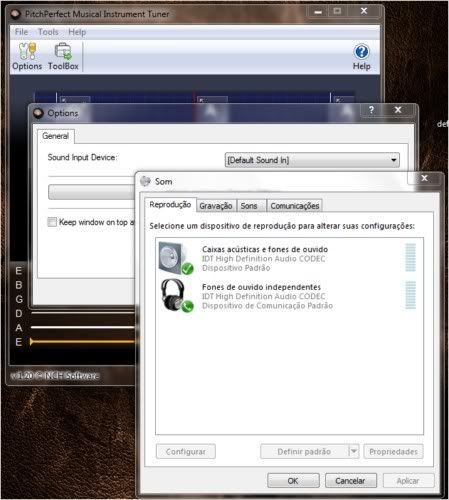Open Propriedades for the device
Image resolution: width=449 pixels, height=500 pixels.
point(393,452)
